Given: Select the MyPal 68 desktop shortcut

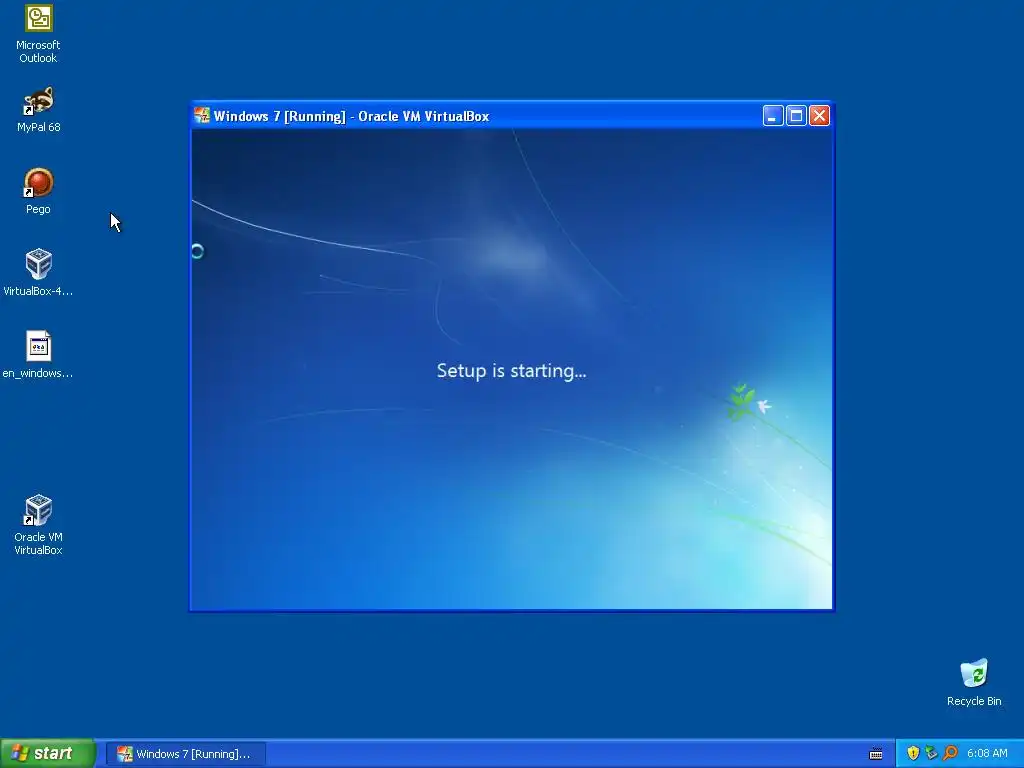Looking at the screenshot, I should pos(38,109).
